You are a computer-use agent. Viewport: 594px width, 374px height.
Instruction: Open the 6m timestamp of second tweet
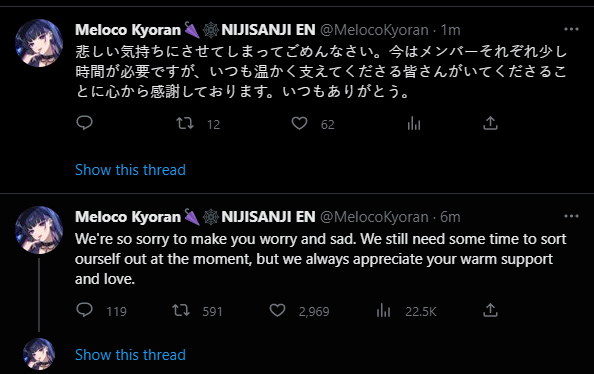[450, 217]
